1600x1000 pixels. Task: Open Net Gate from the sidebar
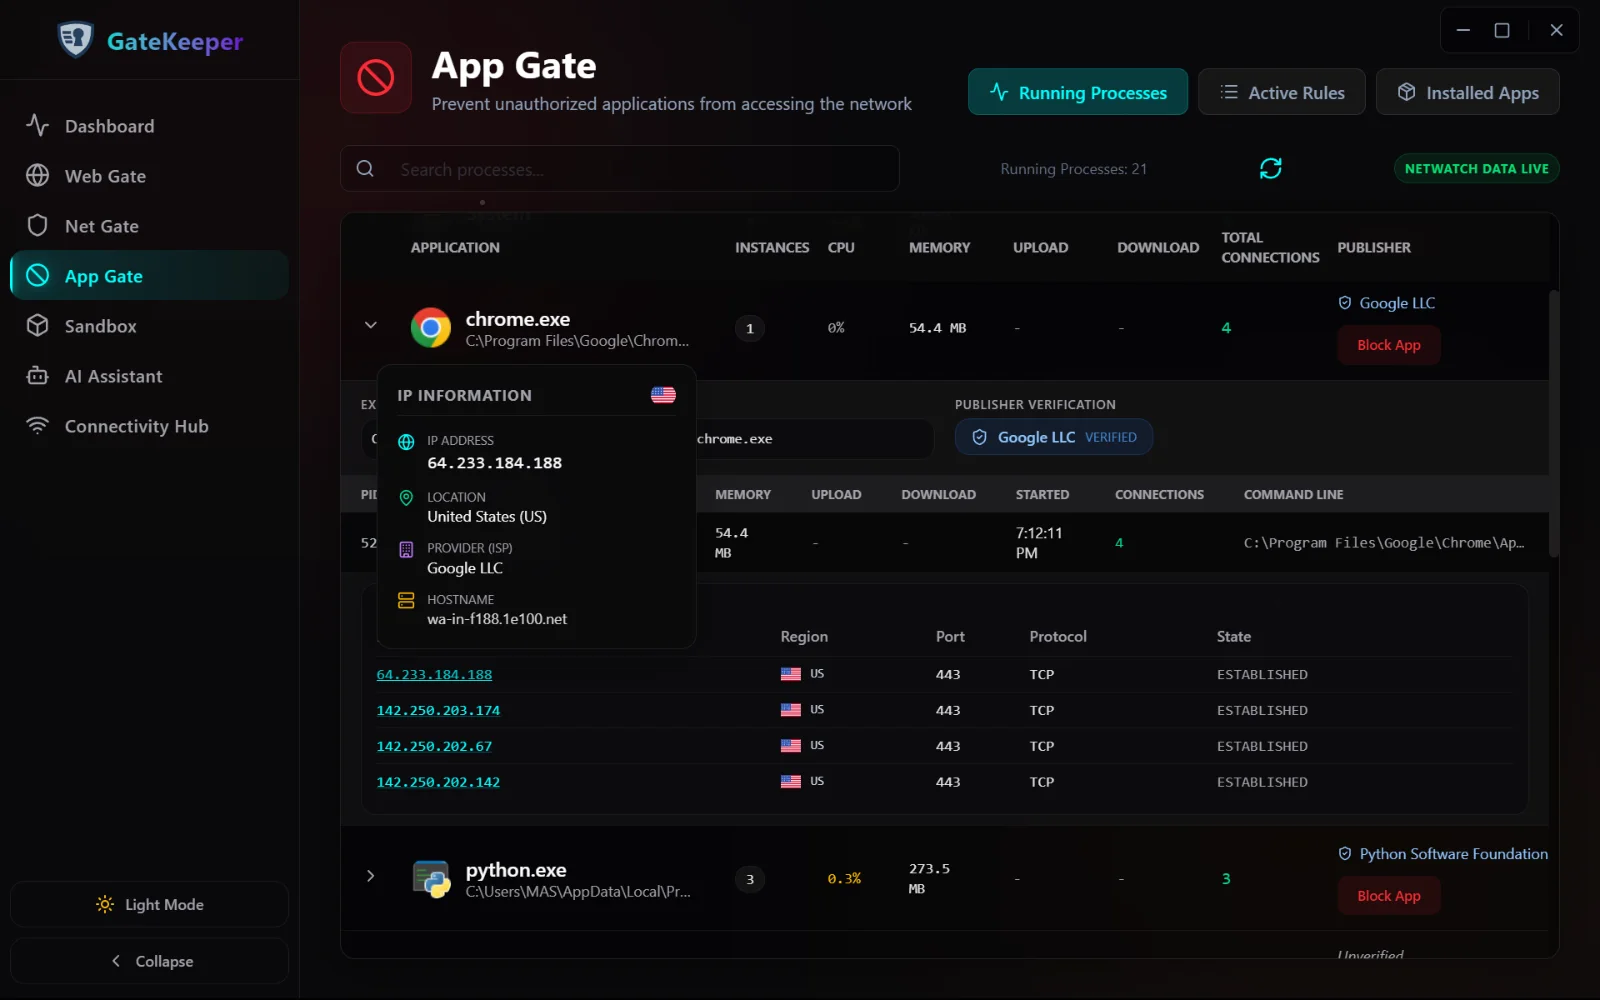click(150, 226)
